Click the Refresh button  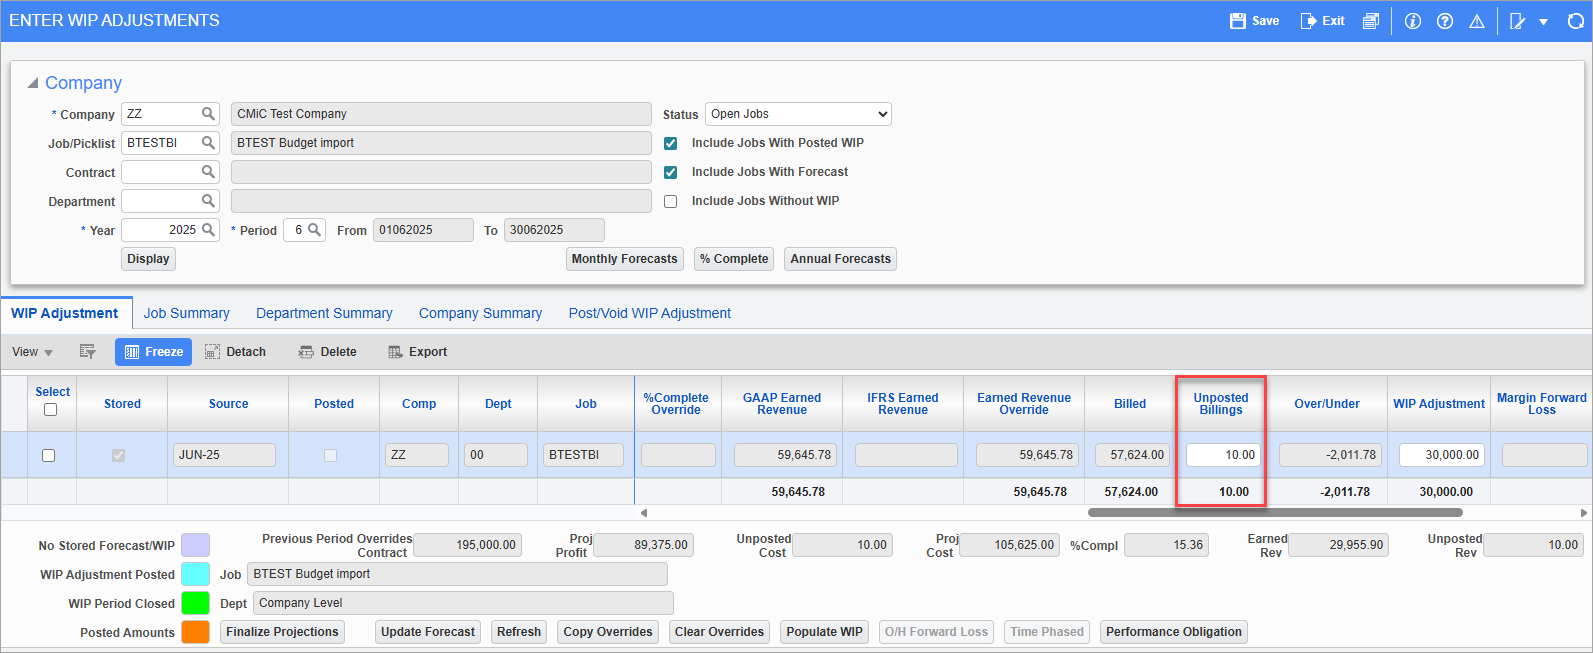[x=519, y=632]
